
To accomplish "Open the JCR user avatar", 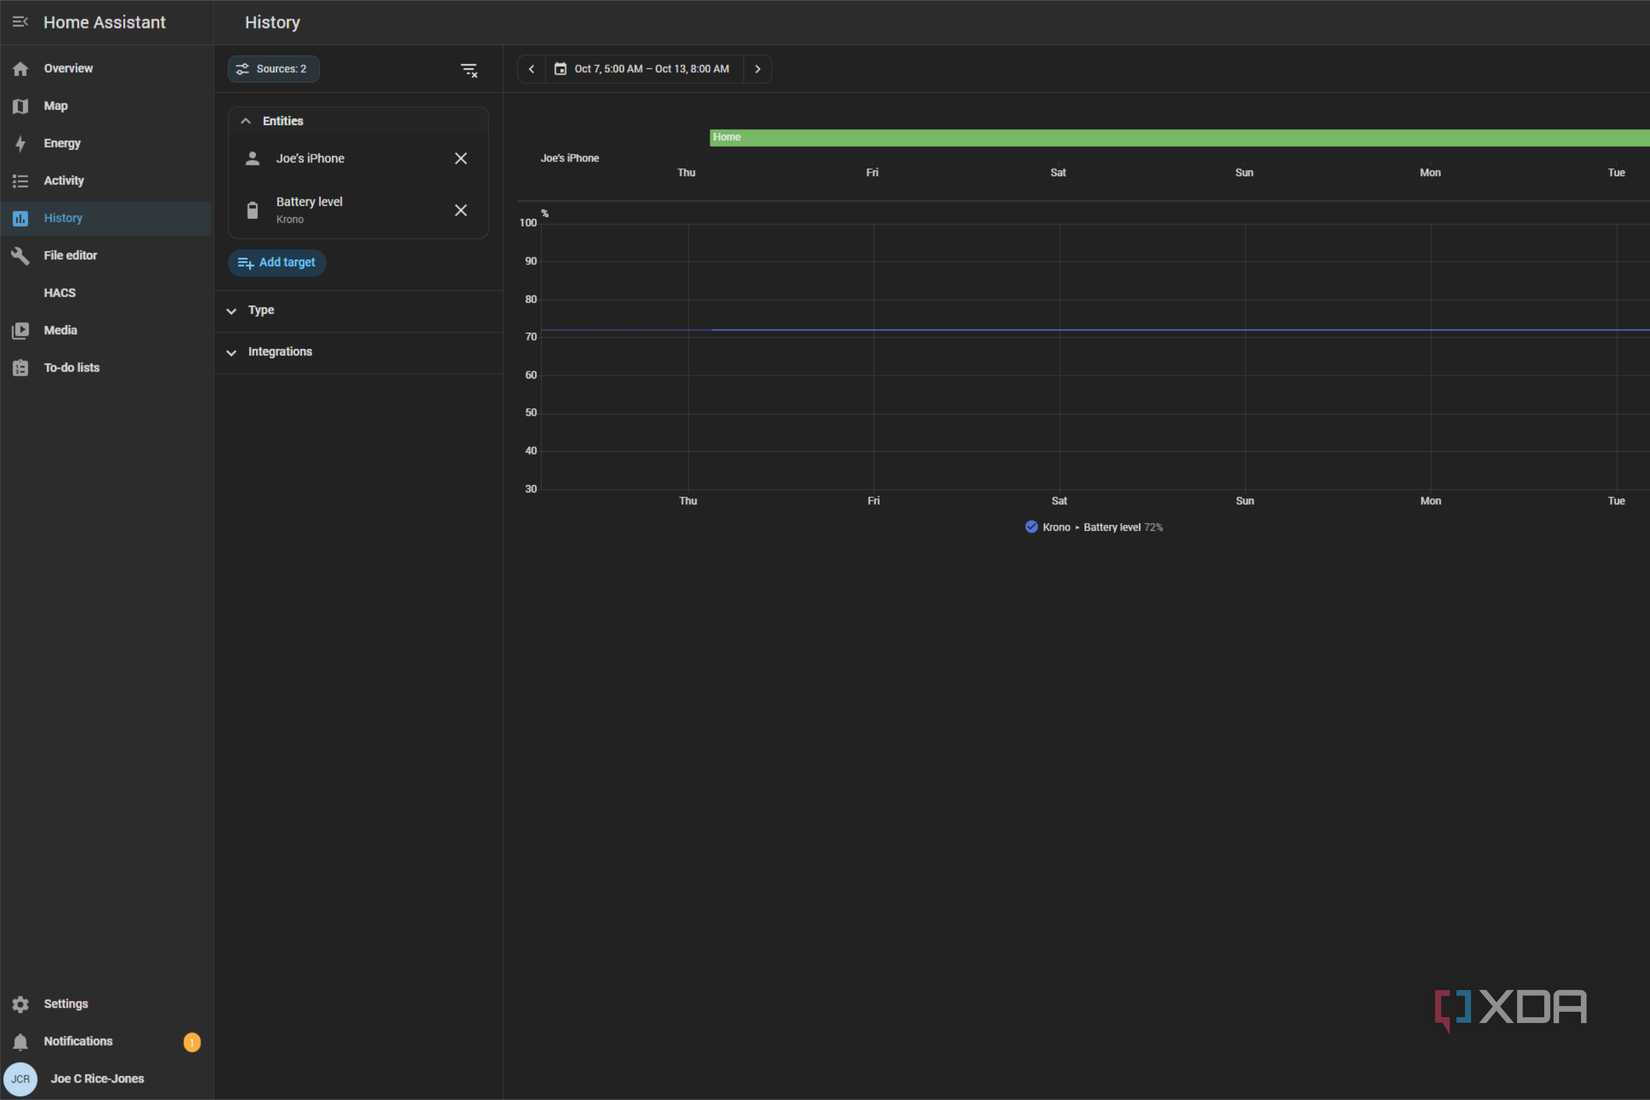I will 20,1079.
